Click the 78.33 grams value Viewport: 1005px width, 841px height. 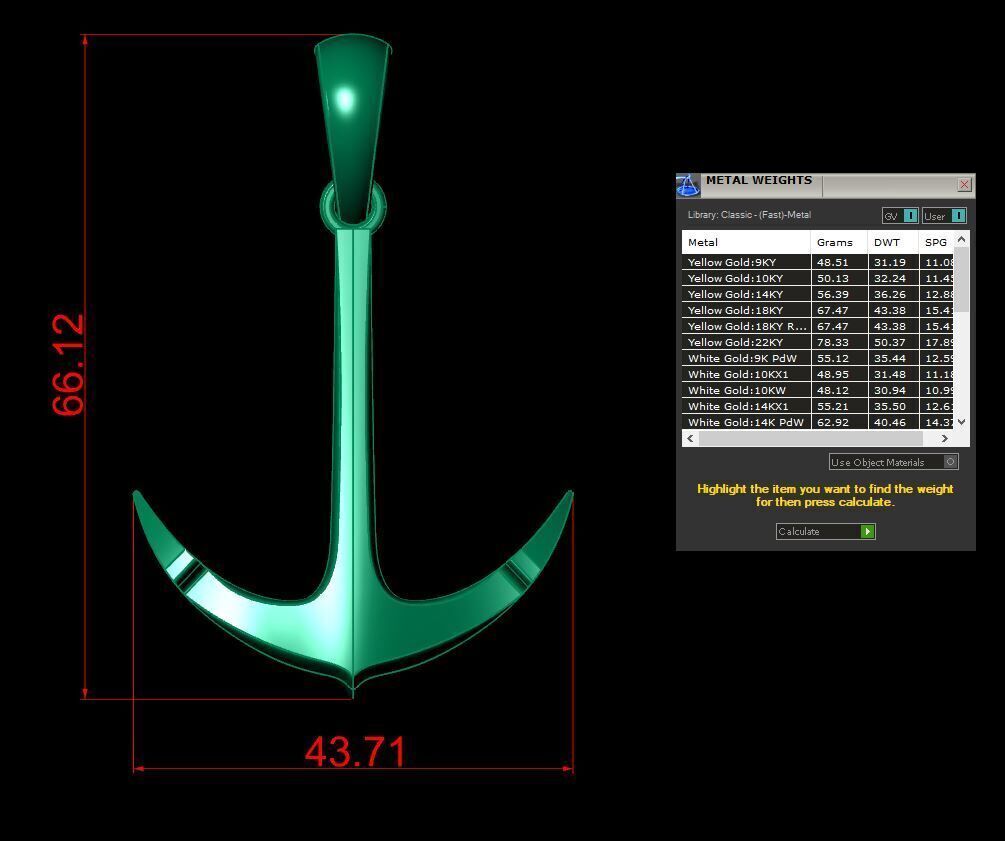833,342
